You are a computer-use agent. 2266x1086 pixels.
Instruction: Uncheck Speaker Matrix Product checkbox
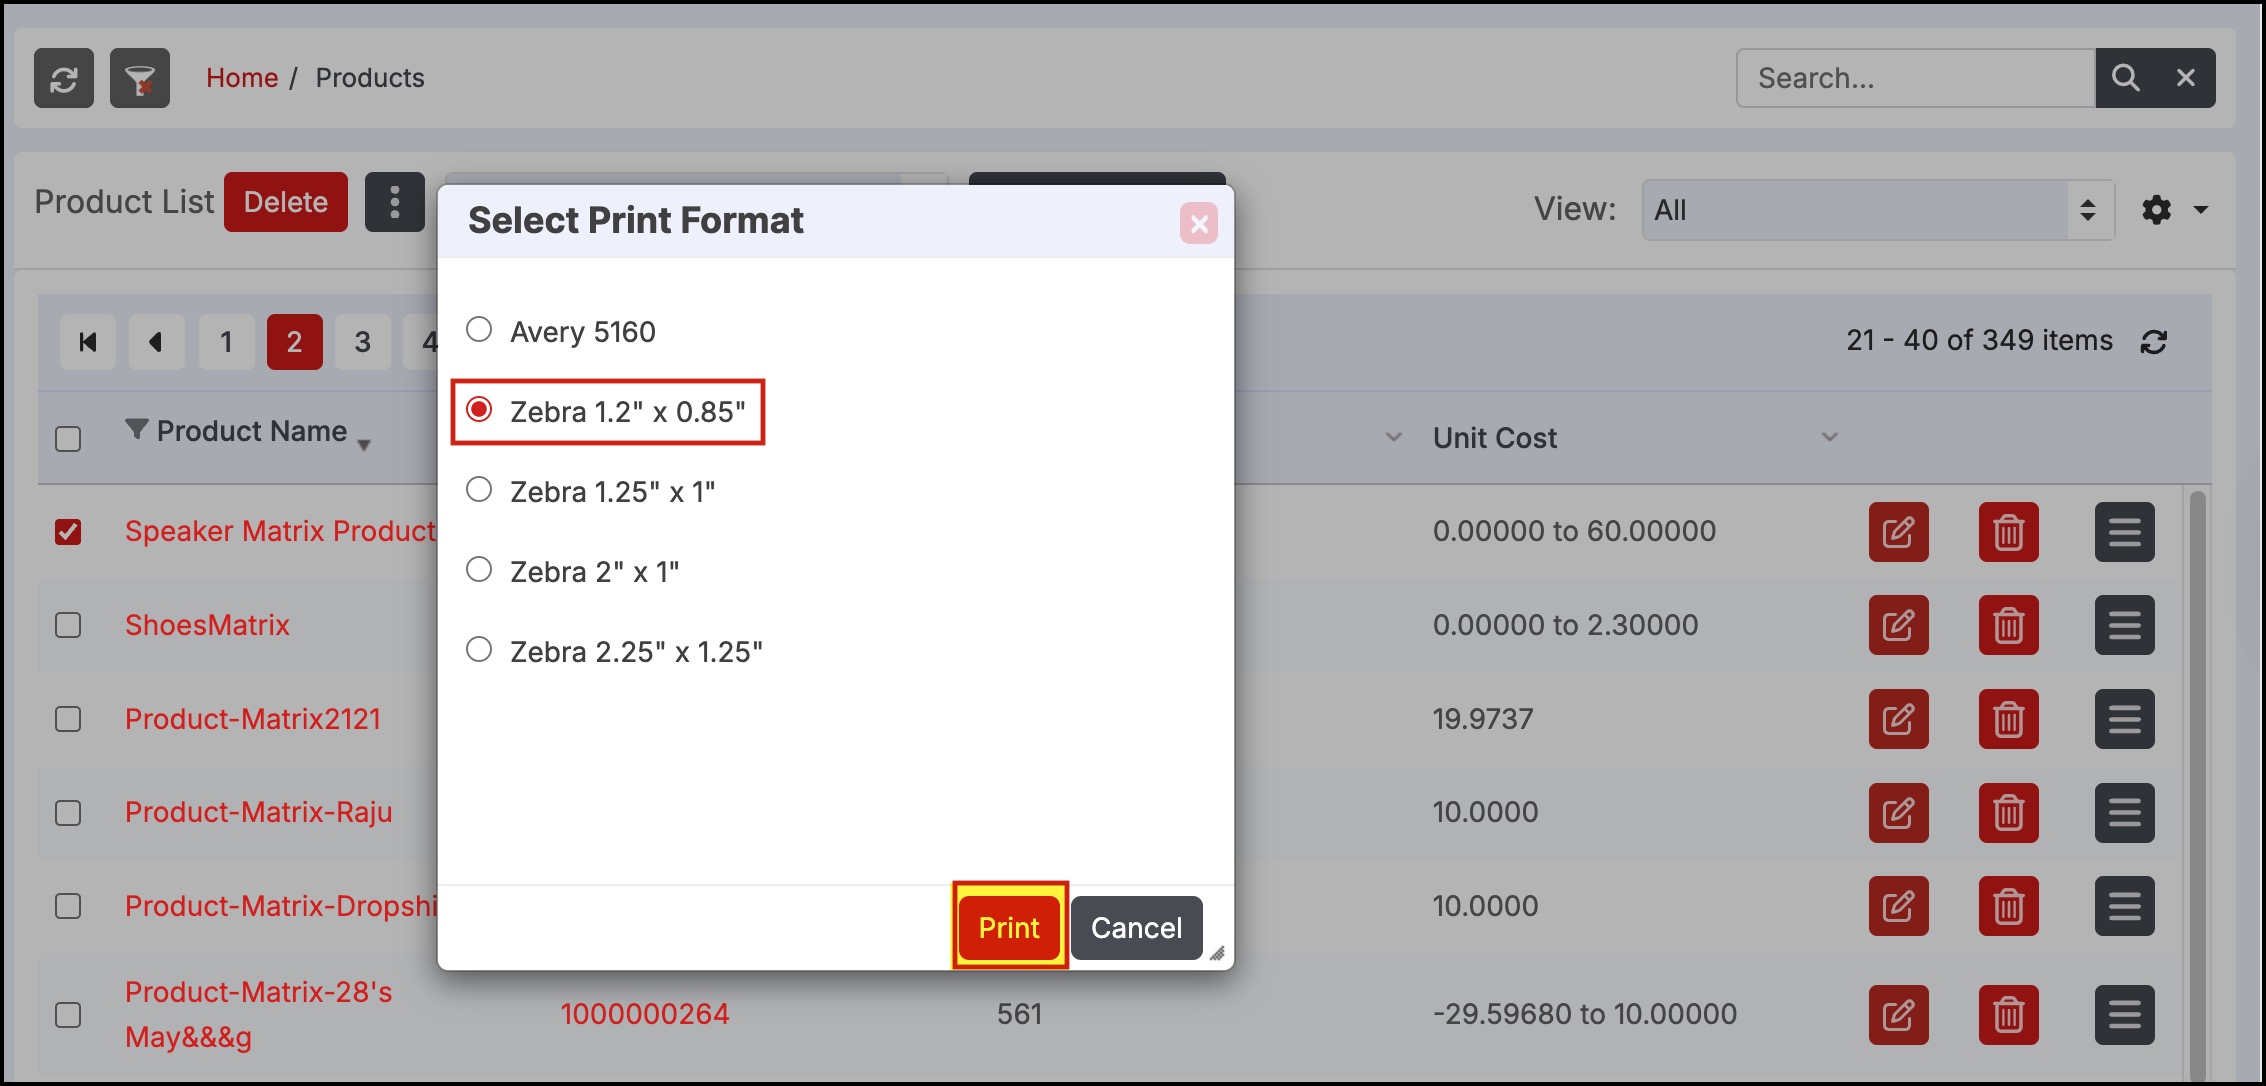(x=68, y=532)
